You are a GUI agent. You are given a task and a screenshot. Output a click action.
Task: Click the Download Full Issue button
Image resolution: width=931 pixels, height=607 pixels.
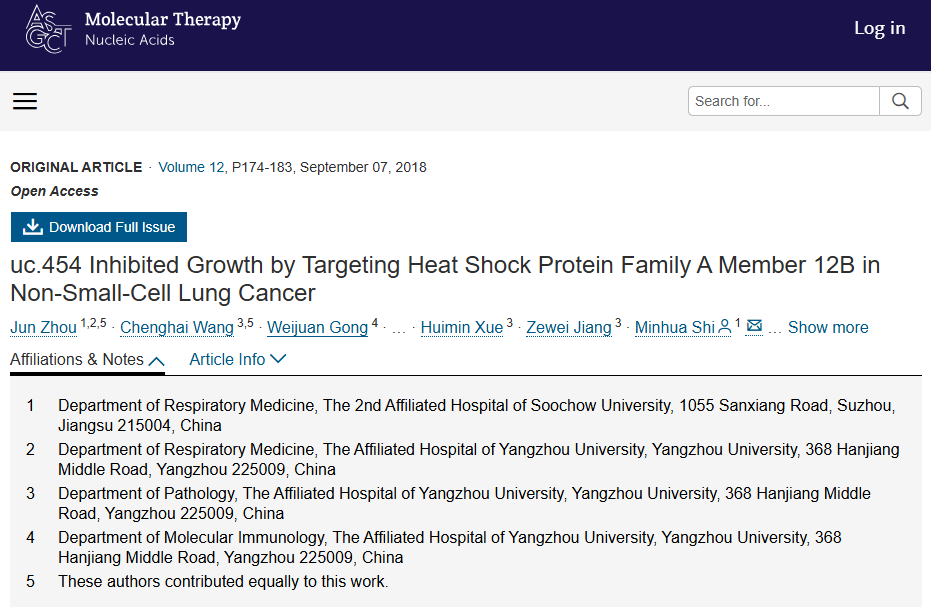[99, 227]
